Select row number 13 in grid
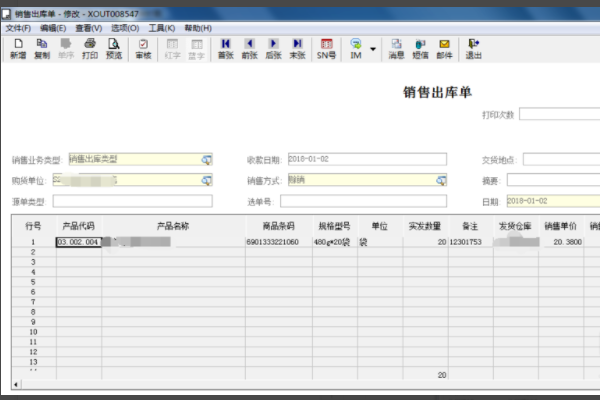The width and height of the screenshot is (600, 400). [34, 362]
